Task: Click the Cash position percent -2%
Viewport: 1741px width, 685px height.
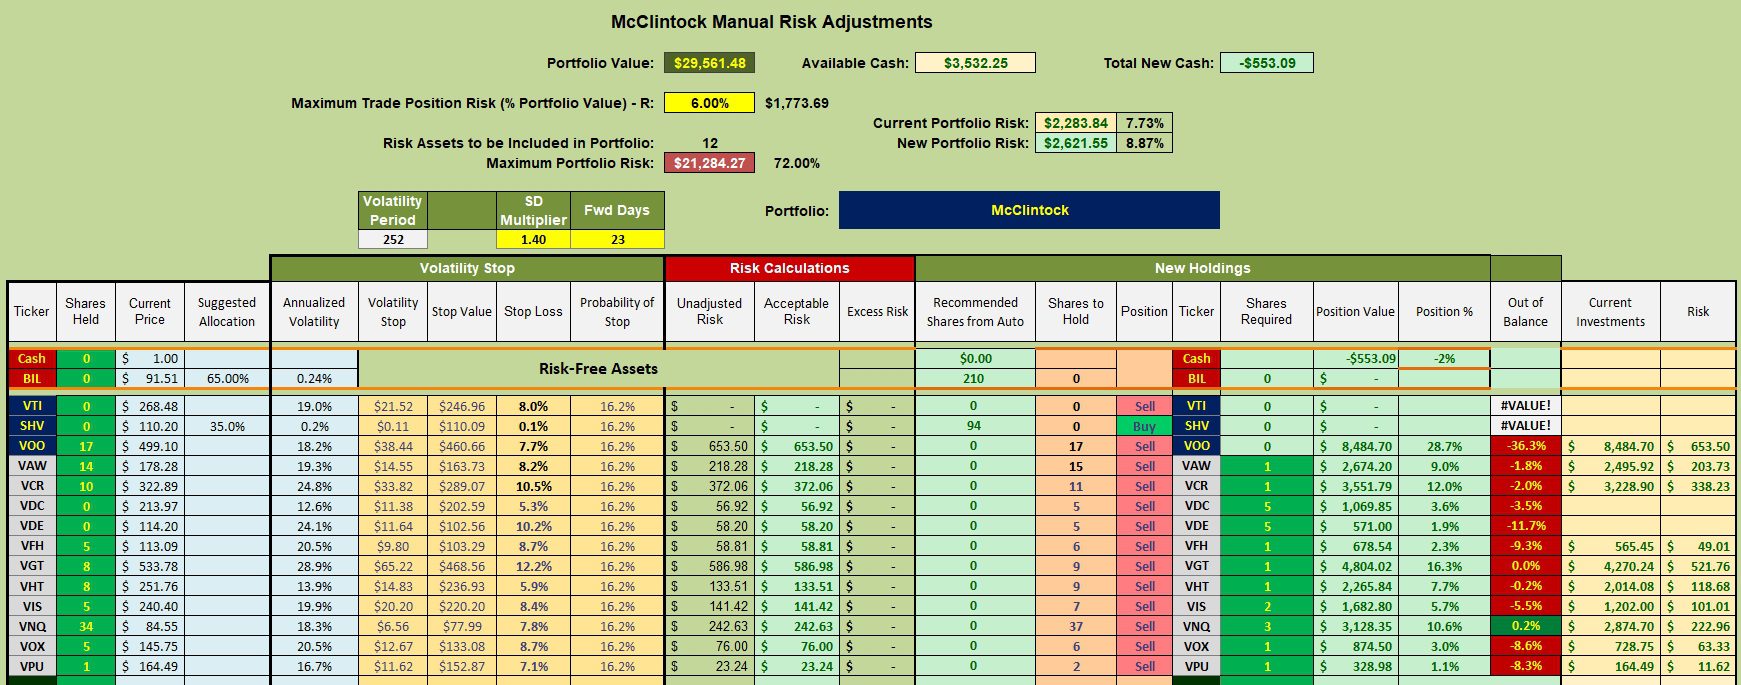Action: [1444, 359]
